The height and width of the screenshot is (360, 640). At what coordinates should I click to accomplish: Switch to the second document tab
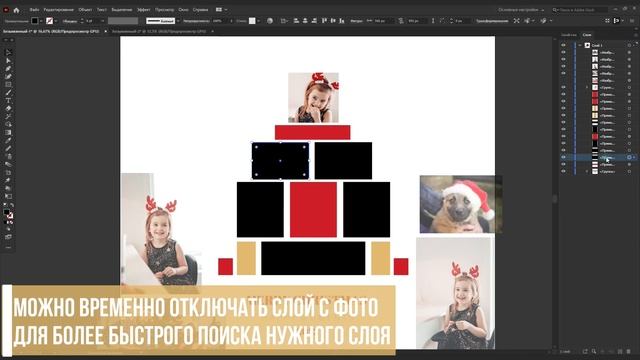(159, 31)
